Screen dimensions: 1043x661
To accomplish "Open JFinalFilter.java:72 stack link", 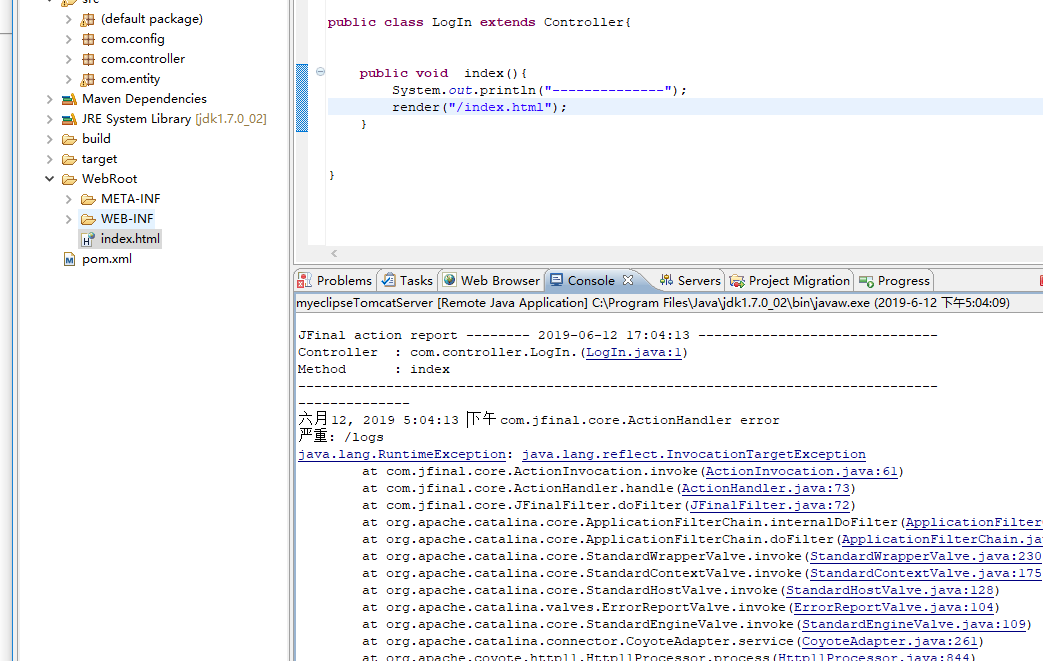I will pyautogui.click(x=770, y=505).
